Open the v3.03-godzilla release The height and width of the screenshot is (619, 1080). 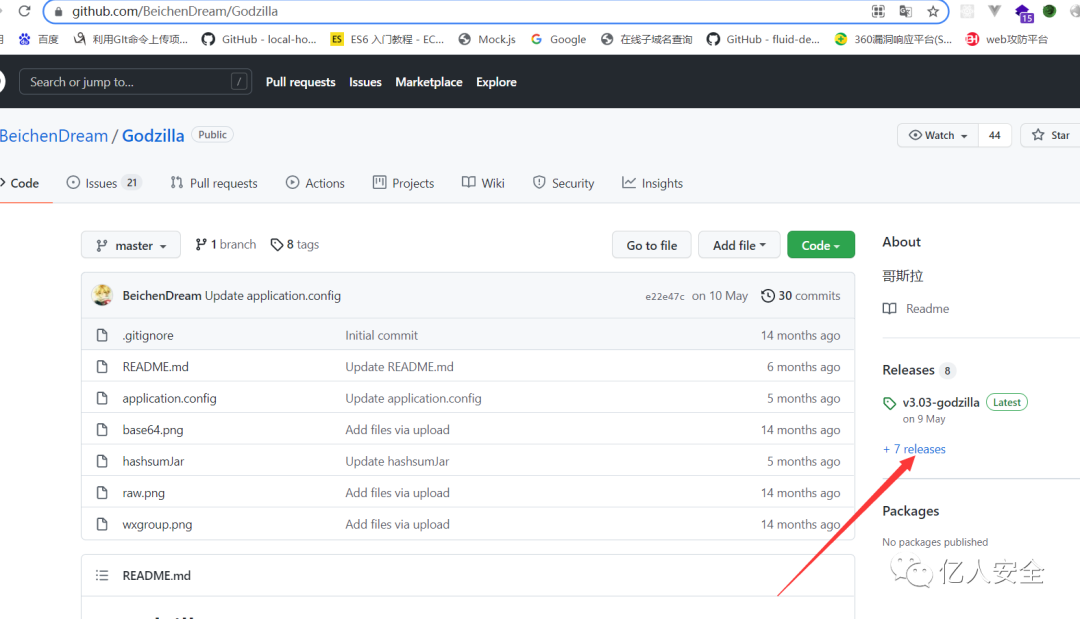pyautogui.click(x=941, y=402)
